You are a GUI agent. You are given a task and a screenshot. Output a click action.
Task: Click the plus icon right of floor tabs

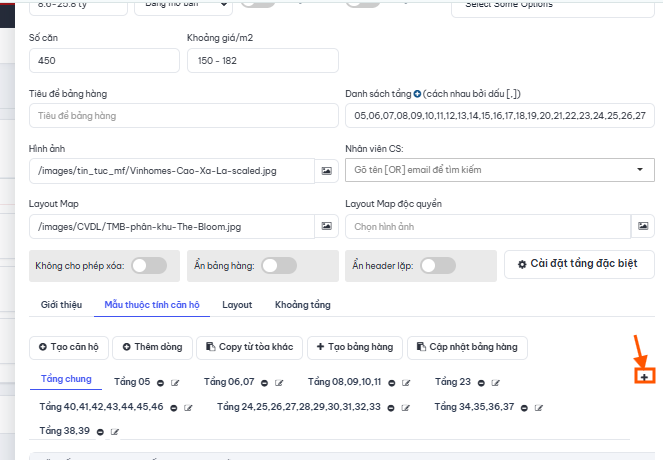click(644, 377)
